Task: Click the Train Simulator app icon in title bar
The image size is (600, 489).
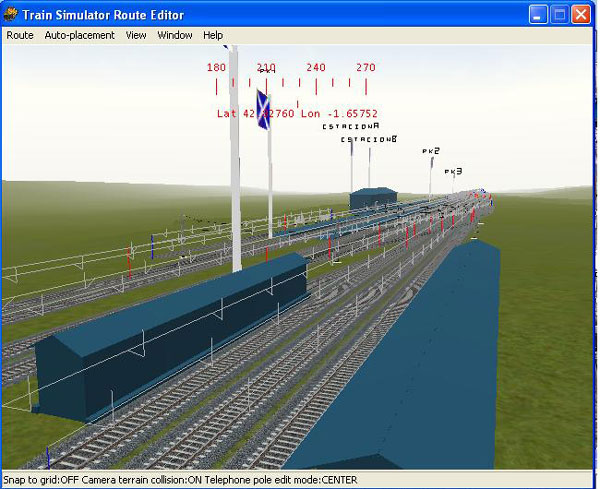Action: (10, 15)
